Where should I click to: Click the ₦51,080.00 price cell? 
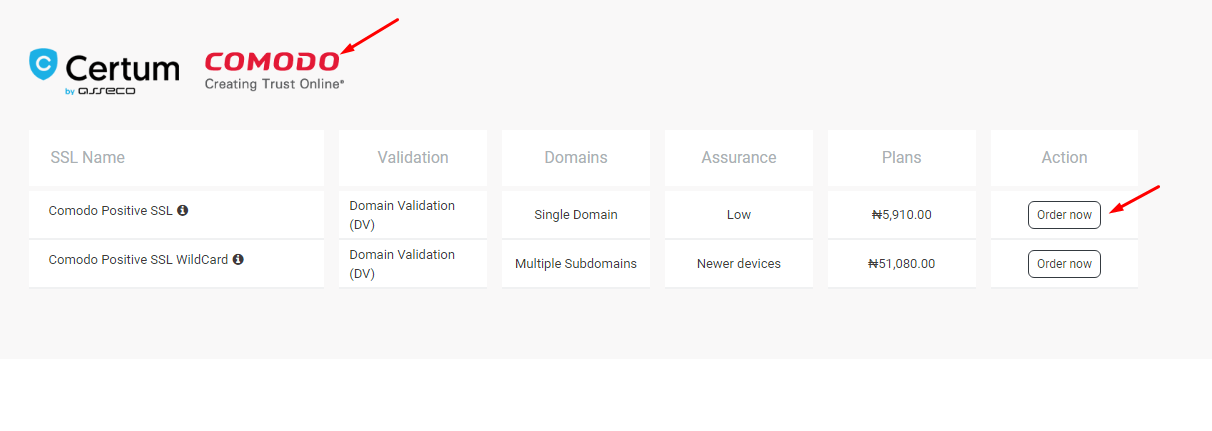coord(902,264)
